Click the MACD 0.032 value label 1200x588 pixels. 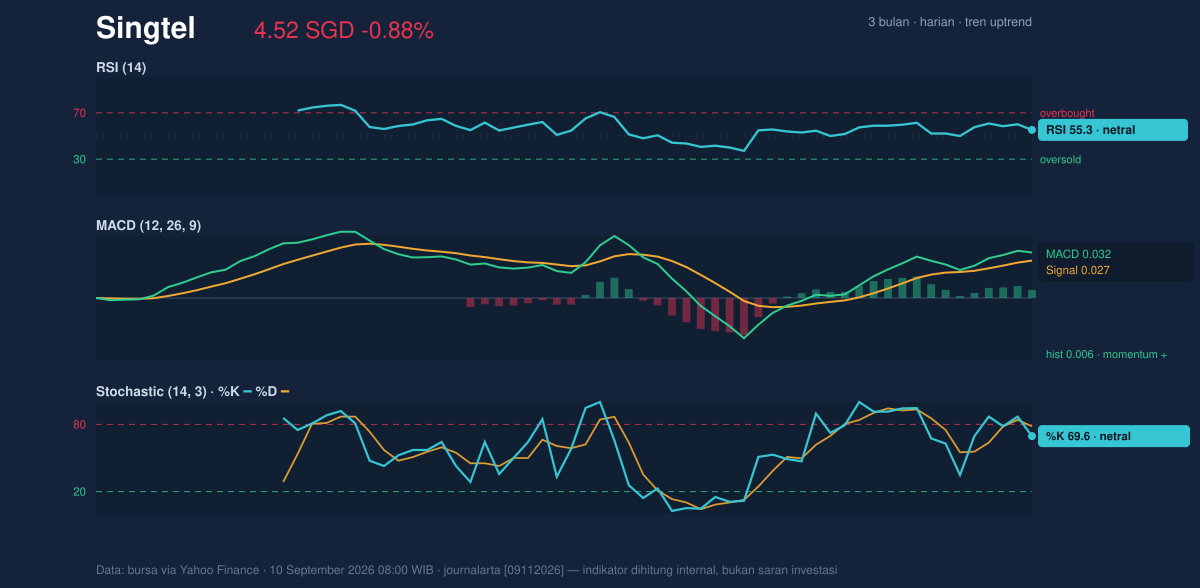pos(1079,254)
